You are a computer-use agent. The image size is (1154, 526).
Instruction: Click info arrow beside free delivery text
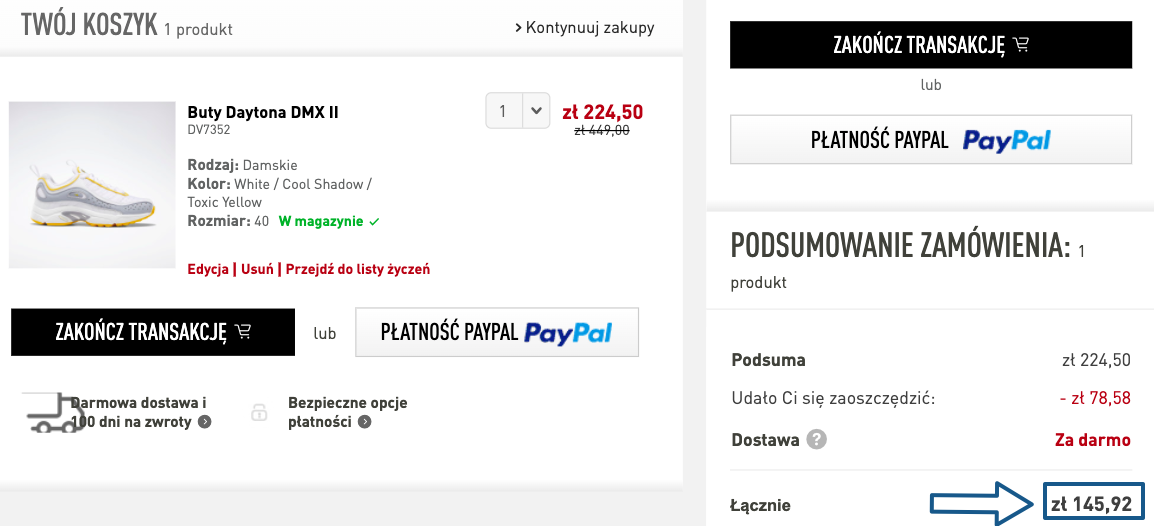coord(205,422)
